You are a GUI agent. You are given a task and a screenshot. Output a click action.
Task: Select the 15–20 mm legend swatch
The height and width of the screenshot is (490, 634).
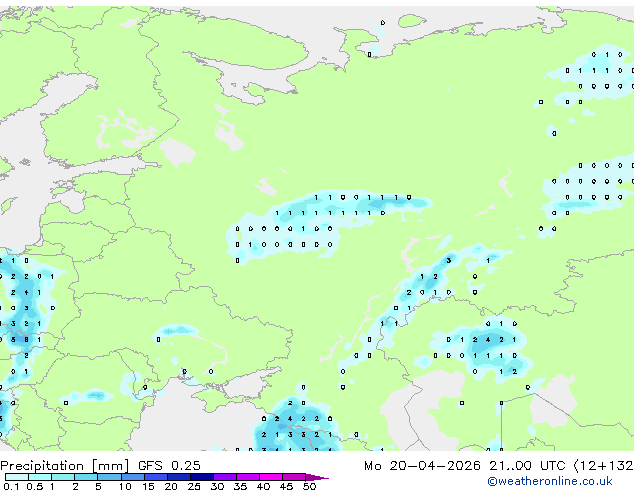(156, 477)
